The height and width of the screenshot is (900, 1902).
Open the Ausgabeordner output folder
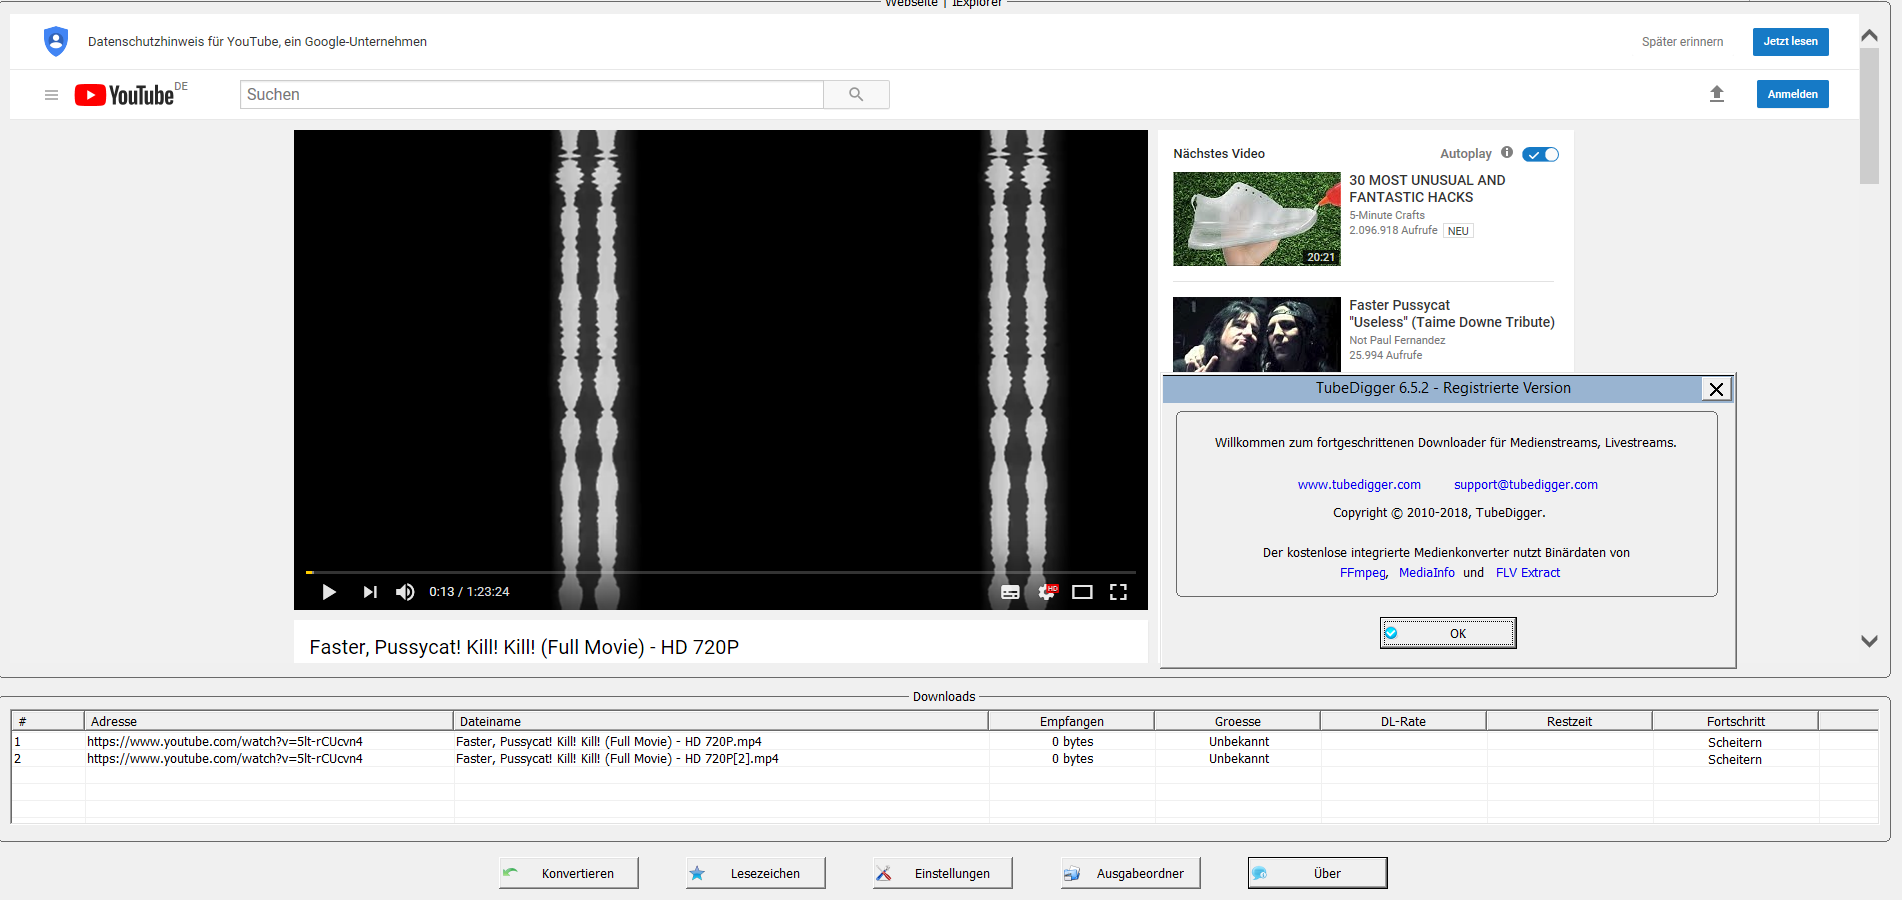tap(1131, 873)
